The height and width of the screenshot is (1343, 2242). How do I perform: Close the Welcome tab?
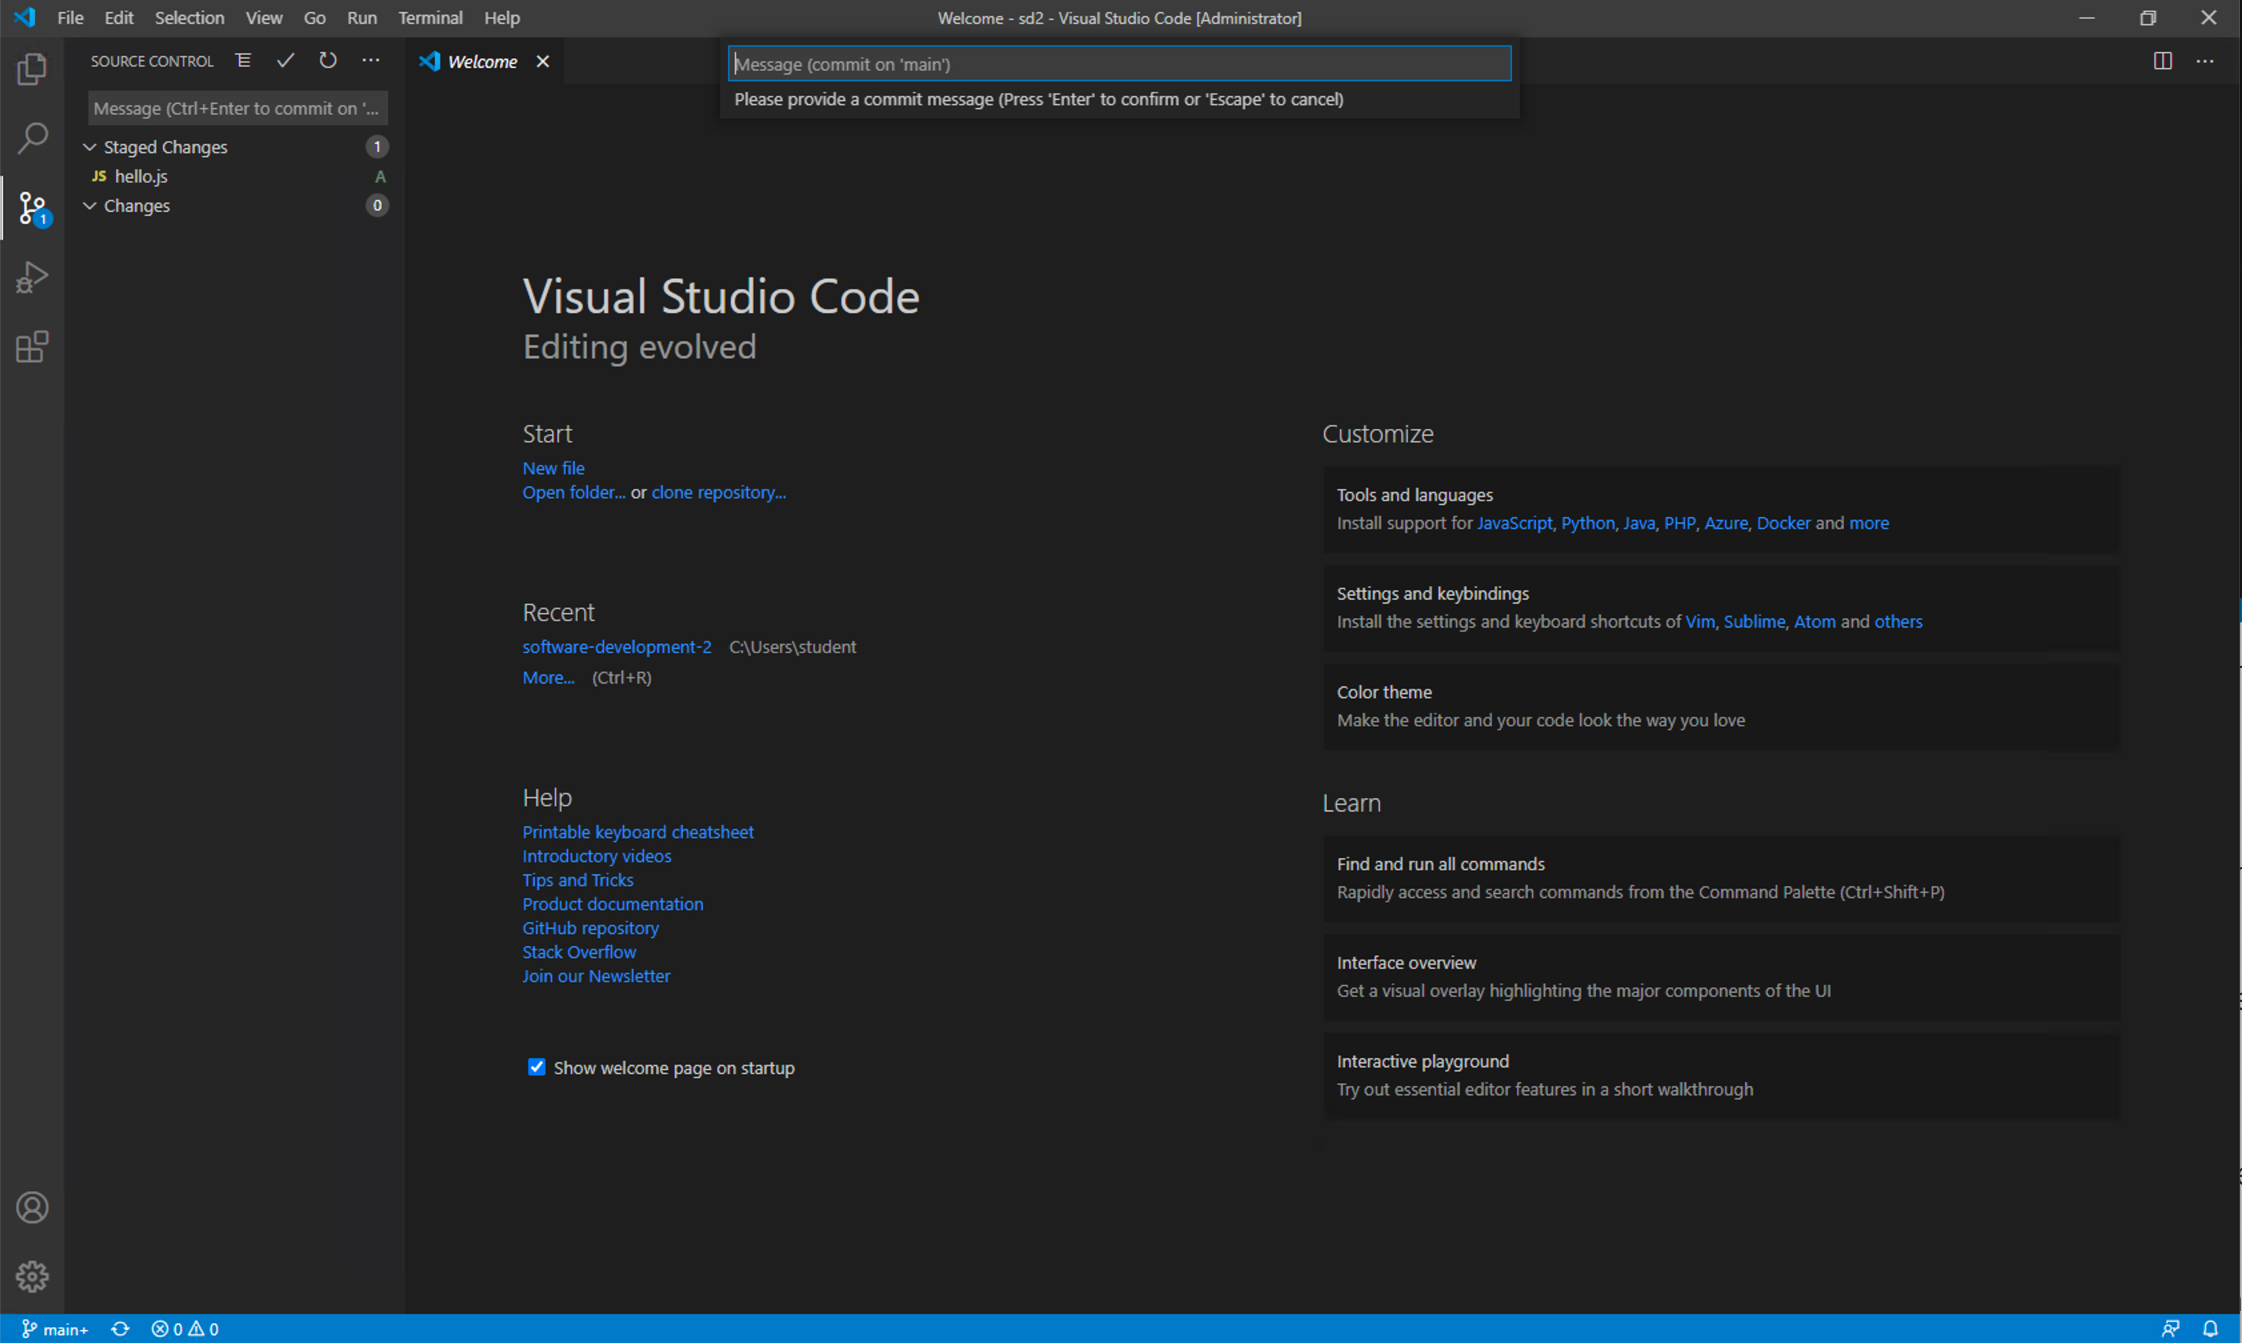point(543,62)
